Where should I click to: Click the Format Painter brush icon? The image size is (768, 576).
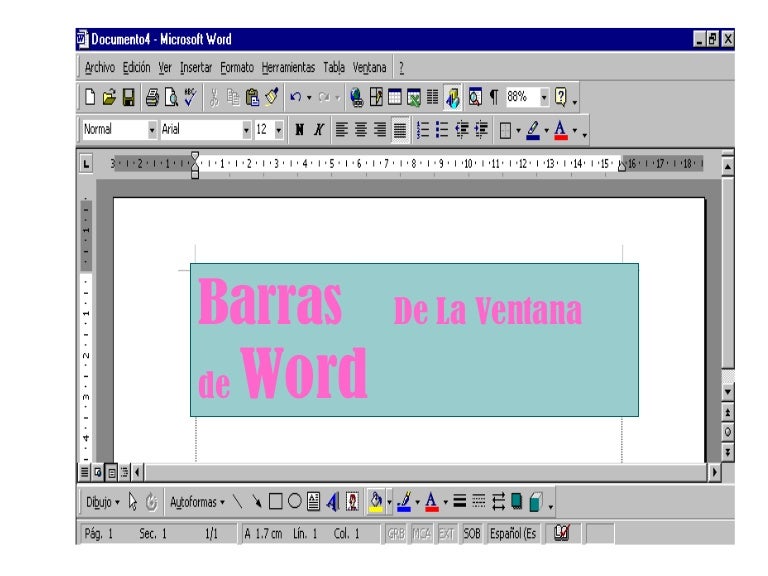click(270, 98)
